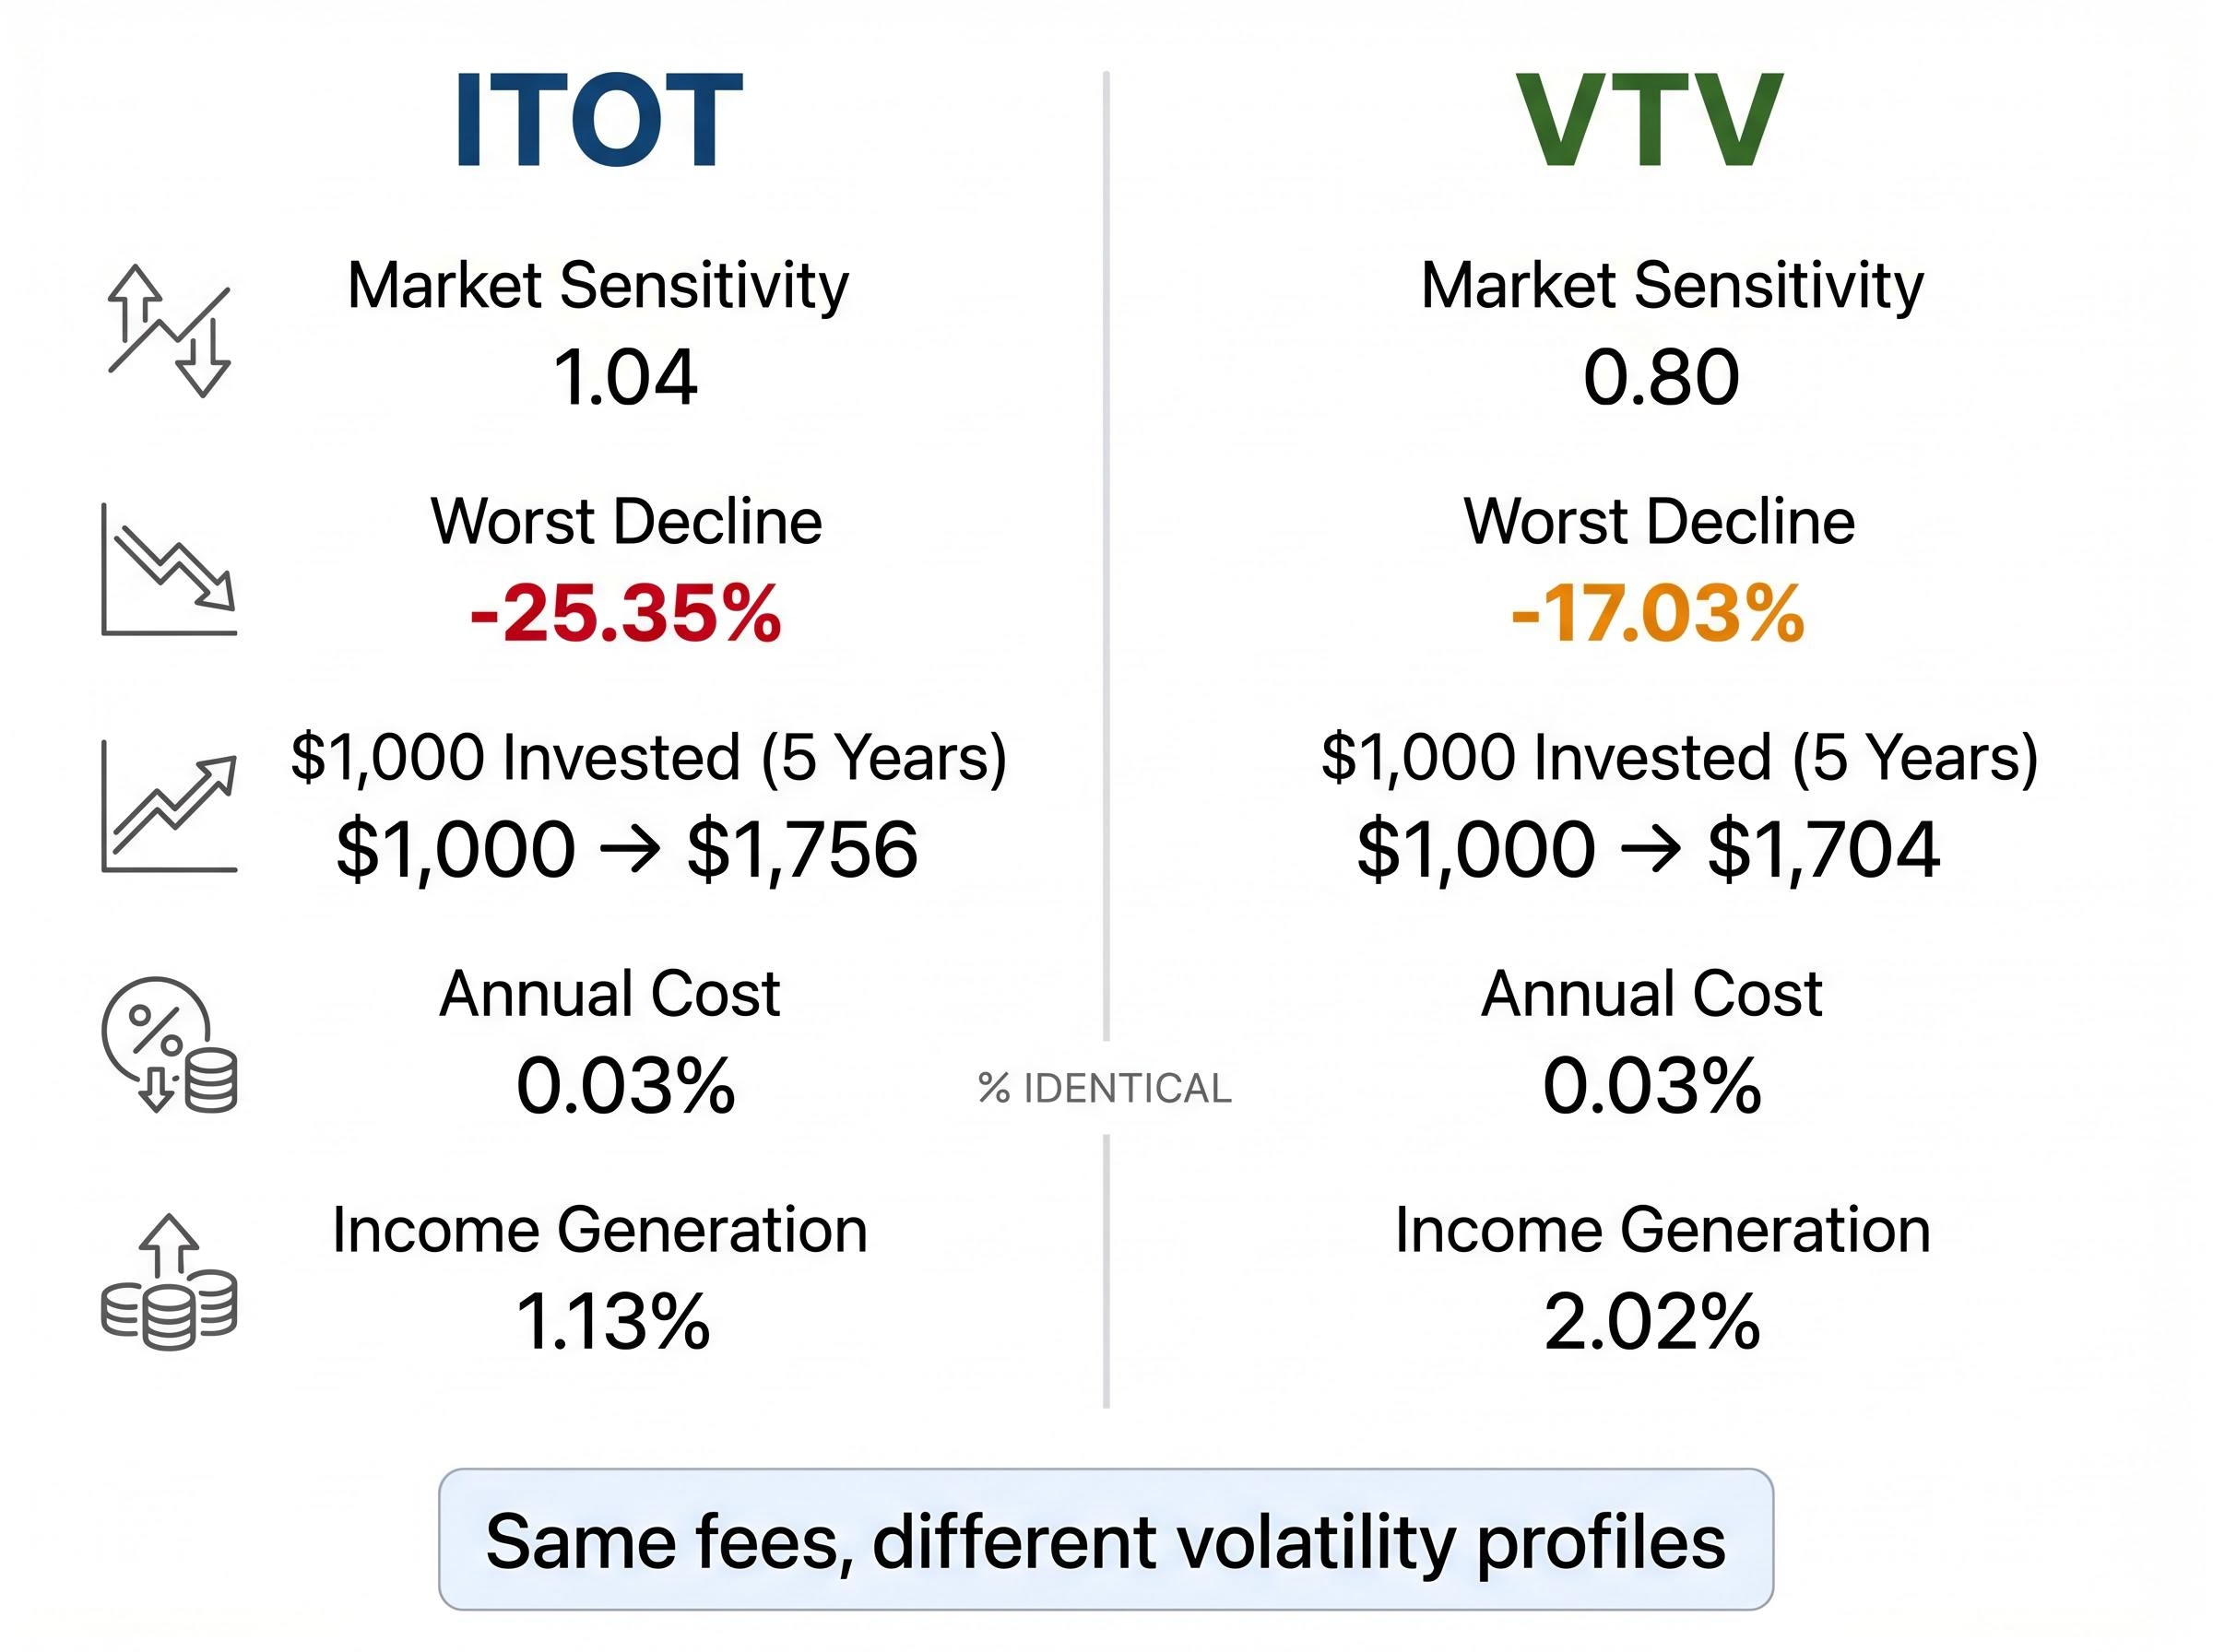Viewport: 2213px width, 1652px height.
Task: Select the VTV heading
Action: click(1649, 121)
